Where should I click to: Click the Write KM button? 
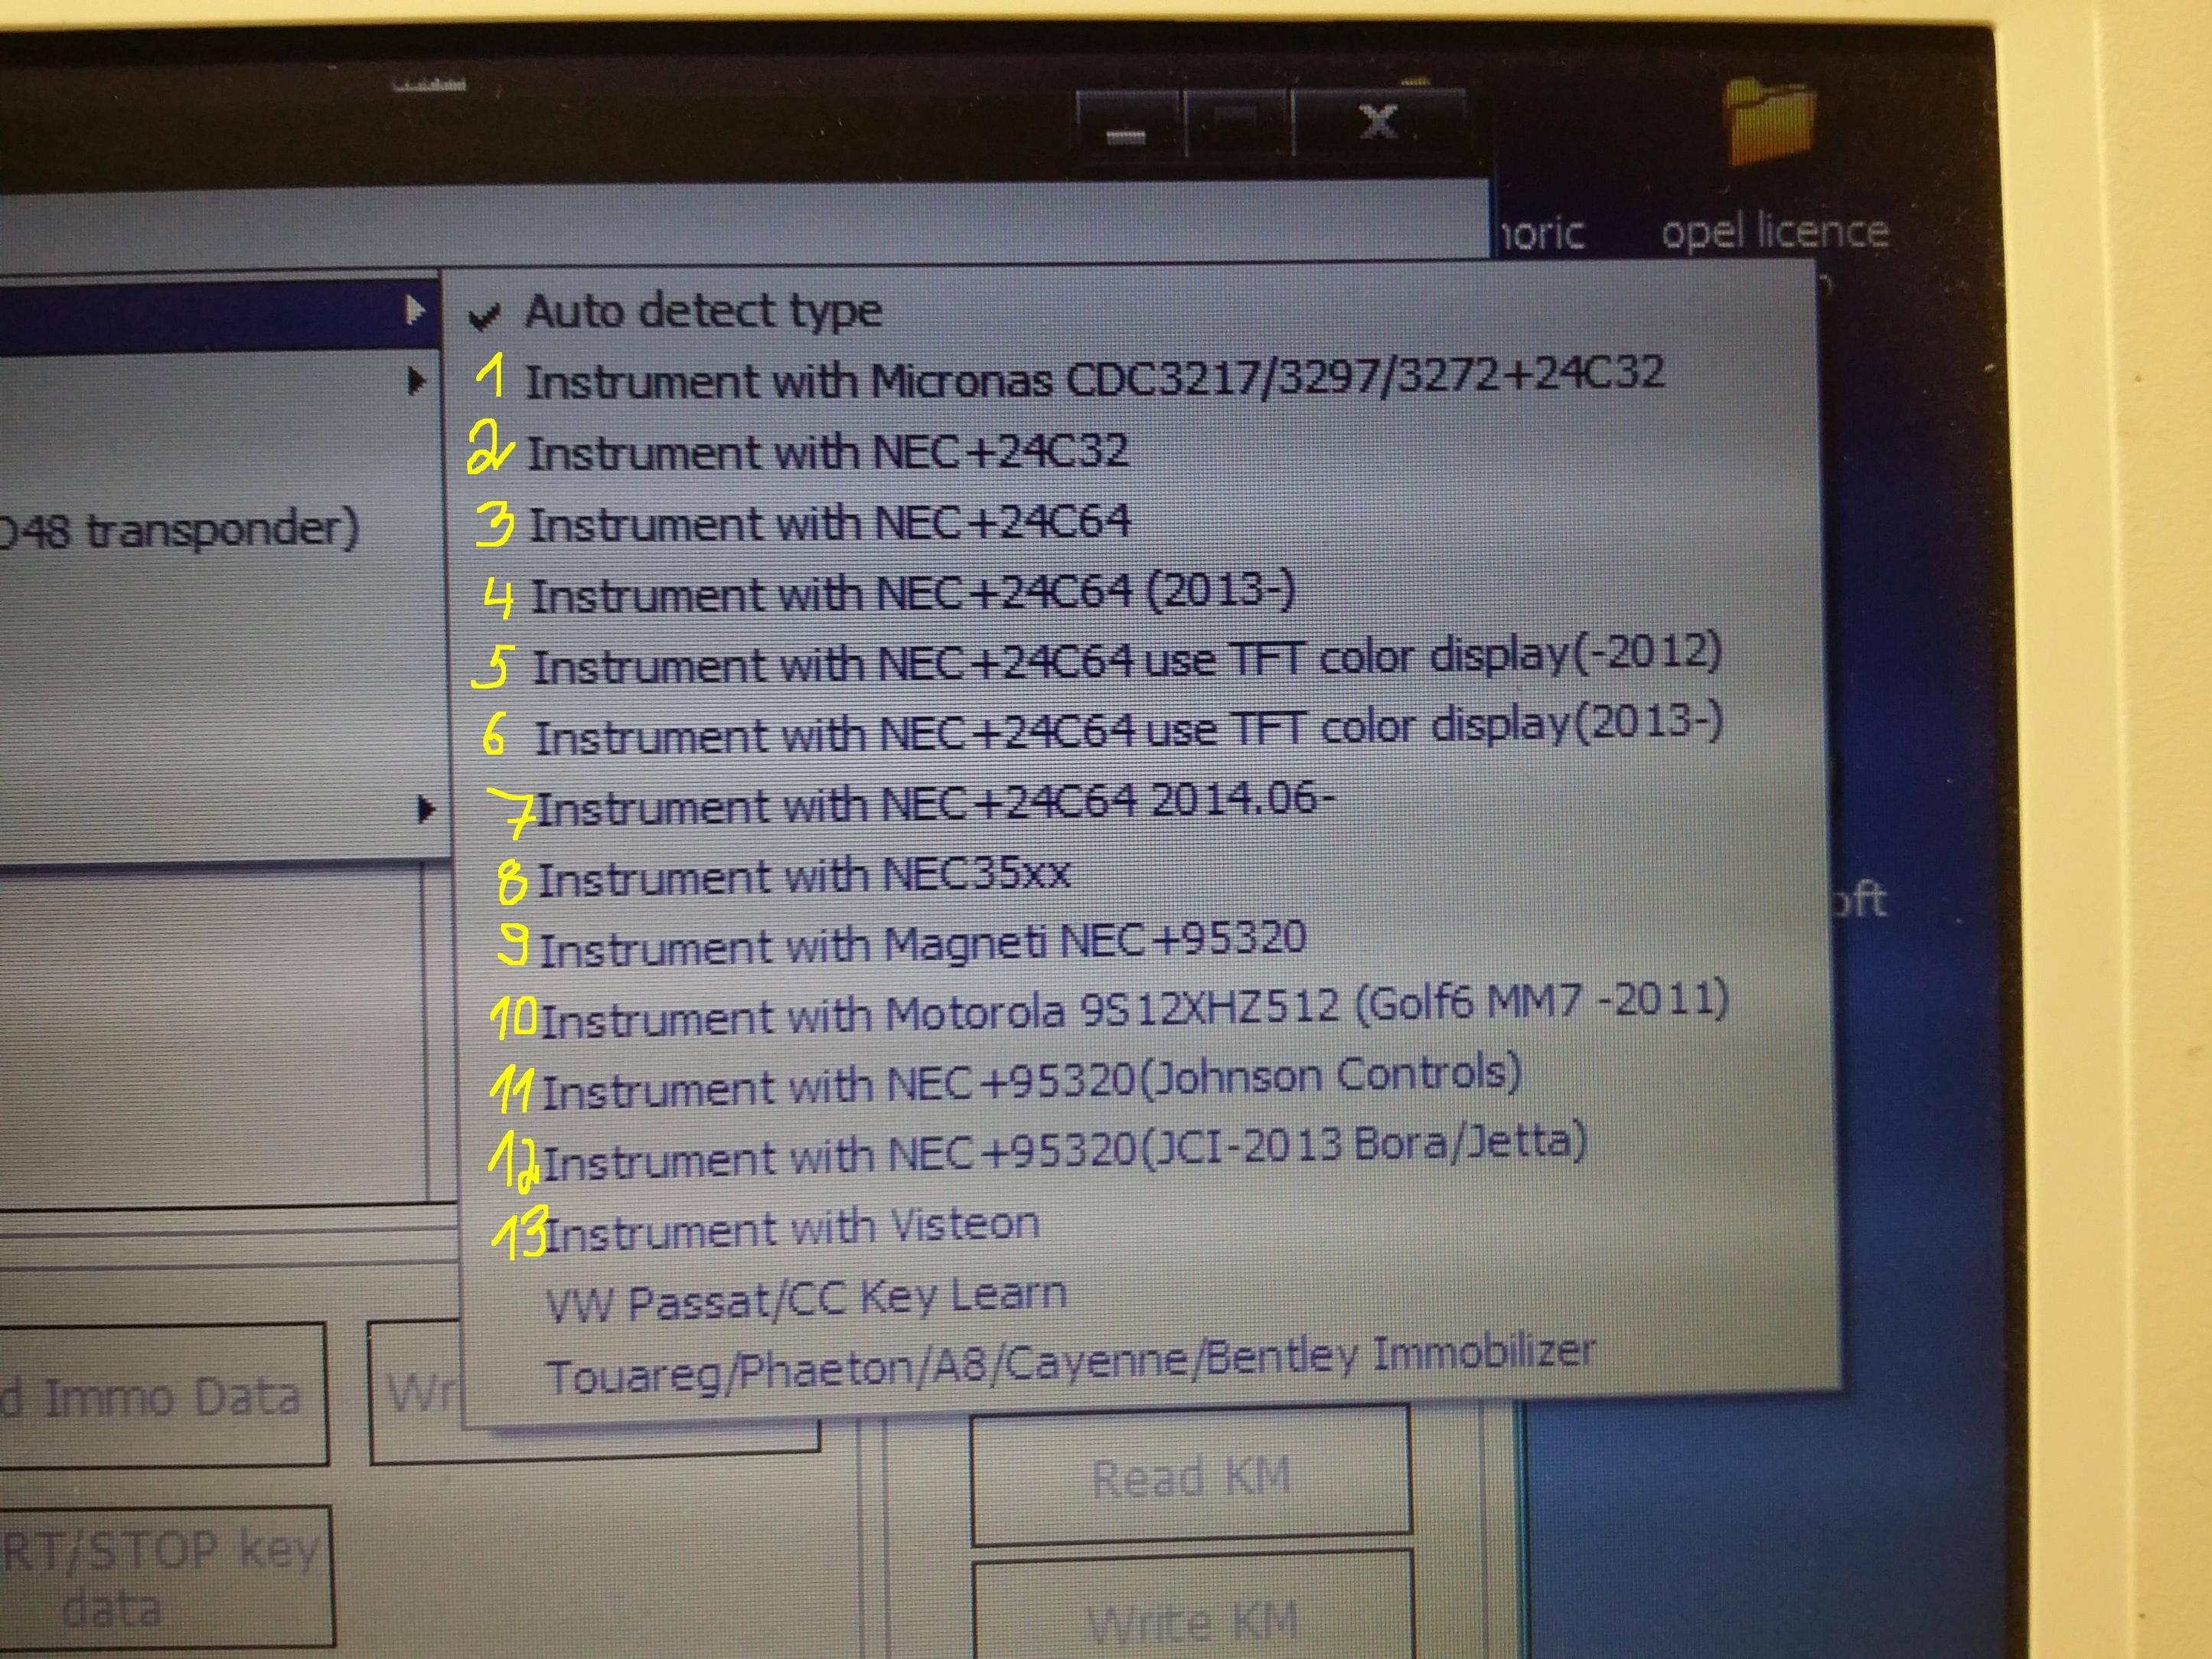1193,1610
